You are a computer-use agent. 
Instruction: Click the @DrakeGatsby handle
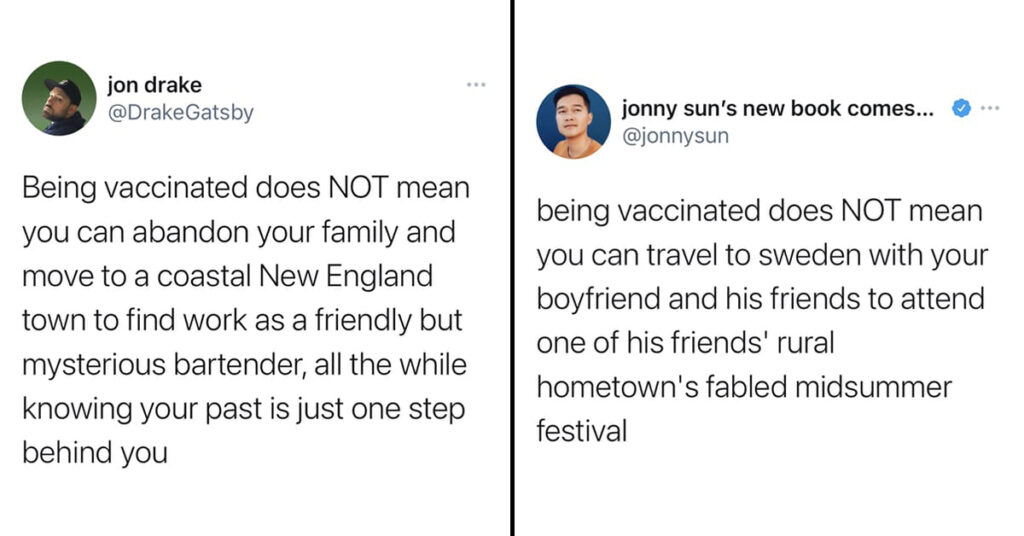point(180,112)
